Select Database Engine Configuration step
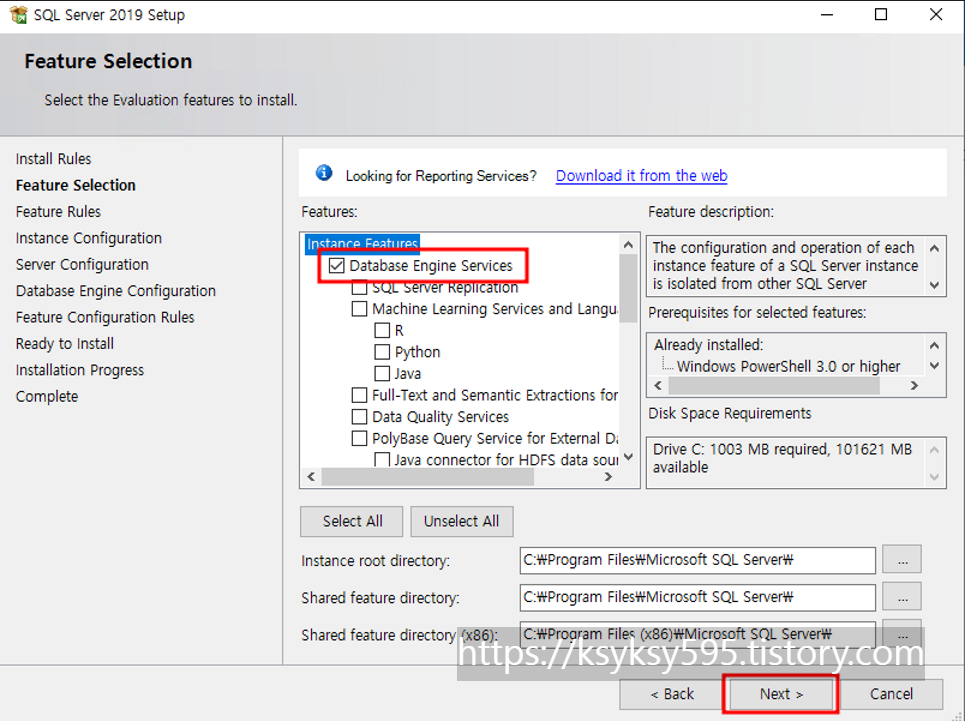Viewport: 965px width, 721px height. 116,291
